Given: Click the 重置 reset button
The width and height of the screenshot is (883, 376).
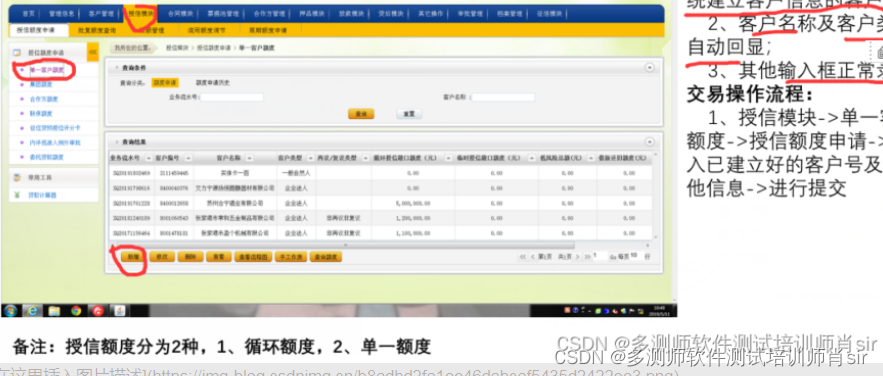Looking at the screenshot, I should pos(409,114).
